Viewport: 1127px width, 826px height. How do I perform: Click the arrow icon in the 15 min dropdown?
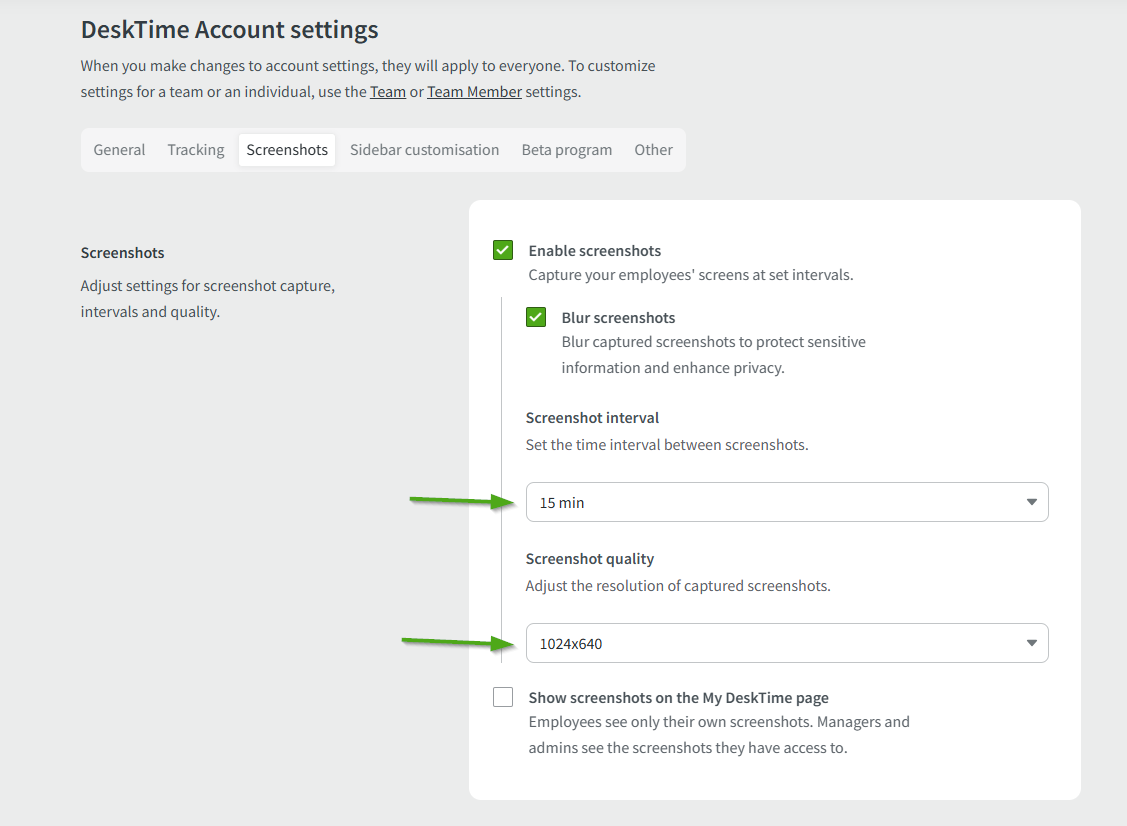point(1032,502)
